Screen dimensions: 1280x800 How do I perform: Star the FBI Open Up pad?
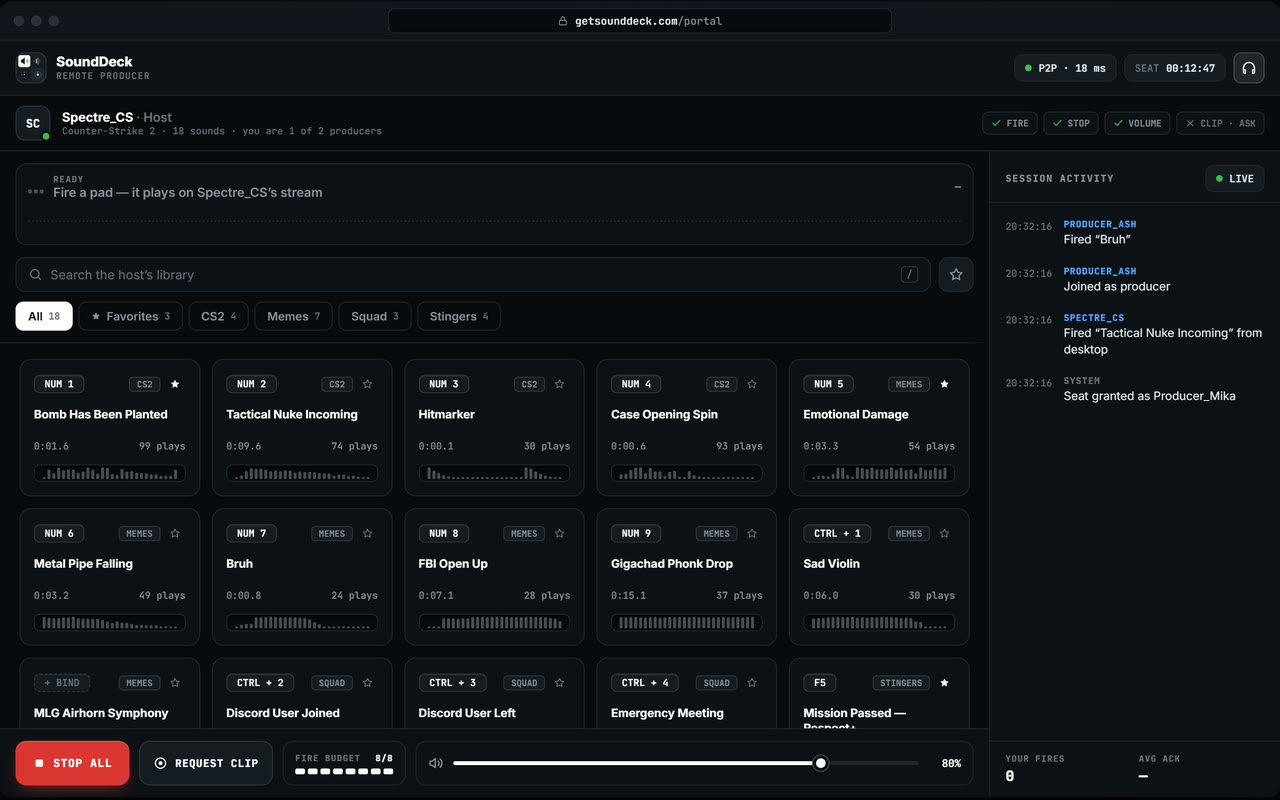pos(559,534)
